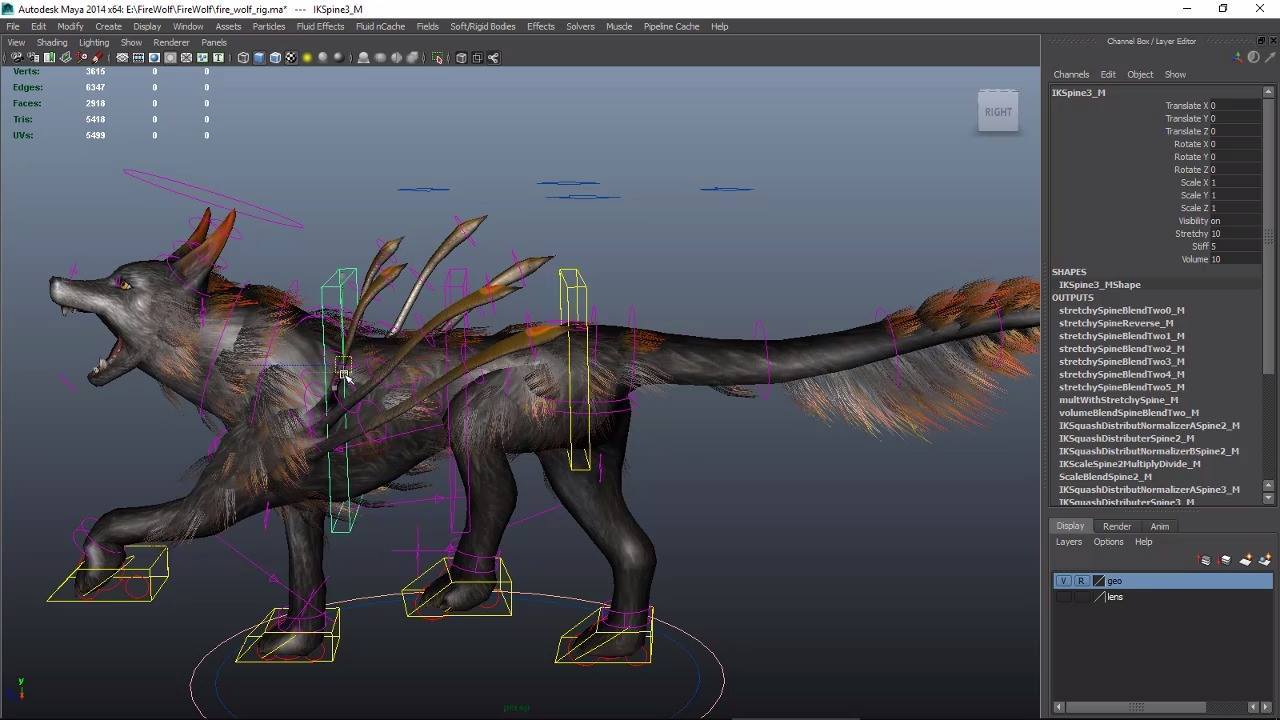The height and width of the screenshot is (720, 1280).
Task: Click the smooth shade all cube icon
Action: click(259, 58)
